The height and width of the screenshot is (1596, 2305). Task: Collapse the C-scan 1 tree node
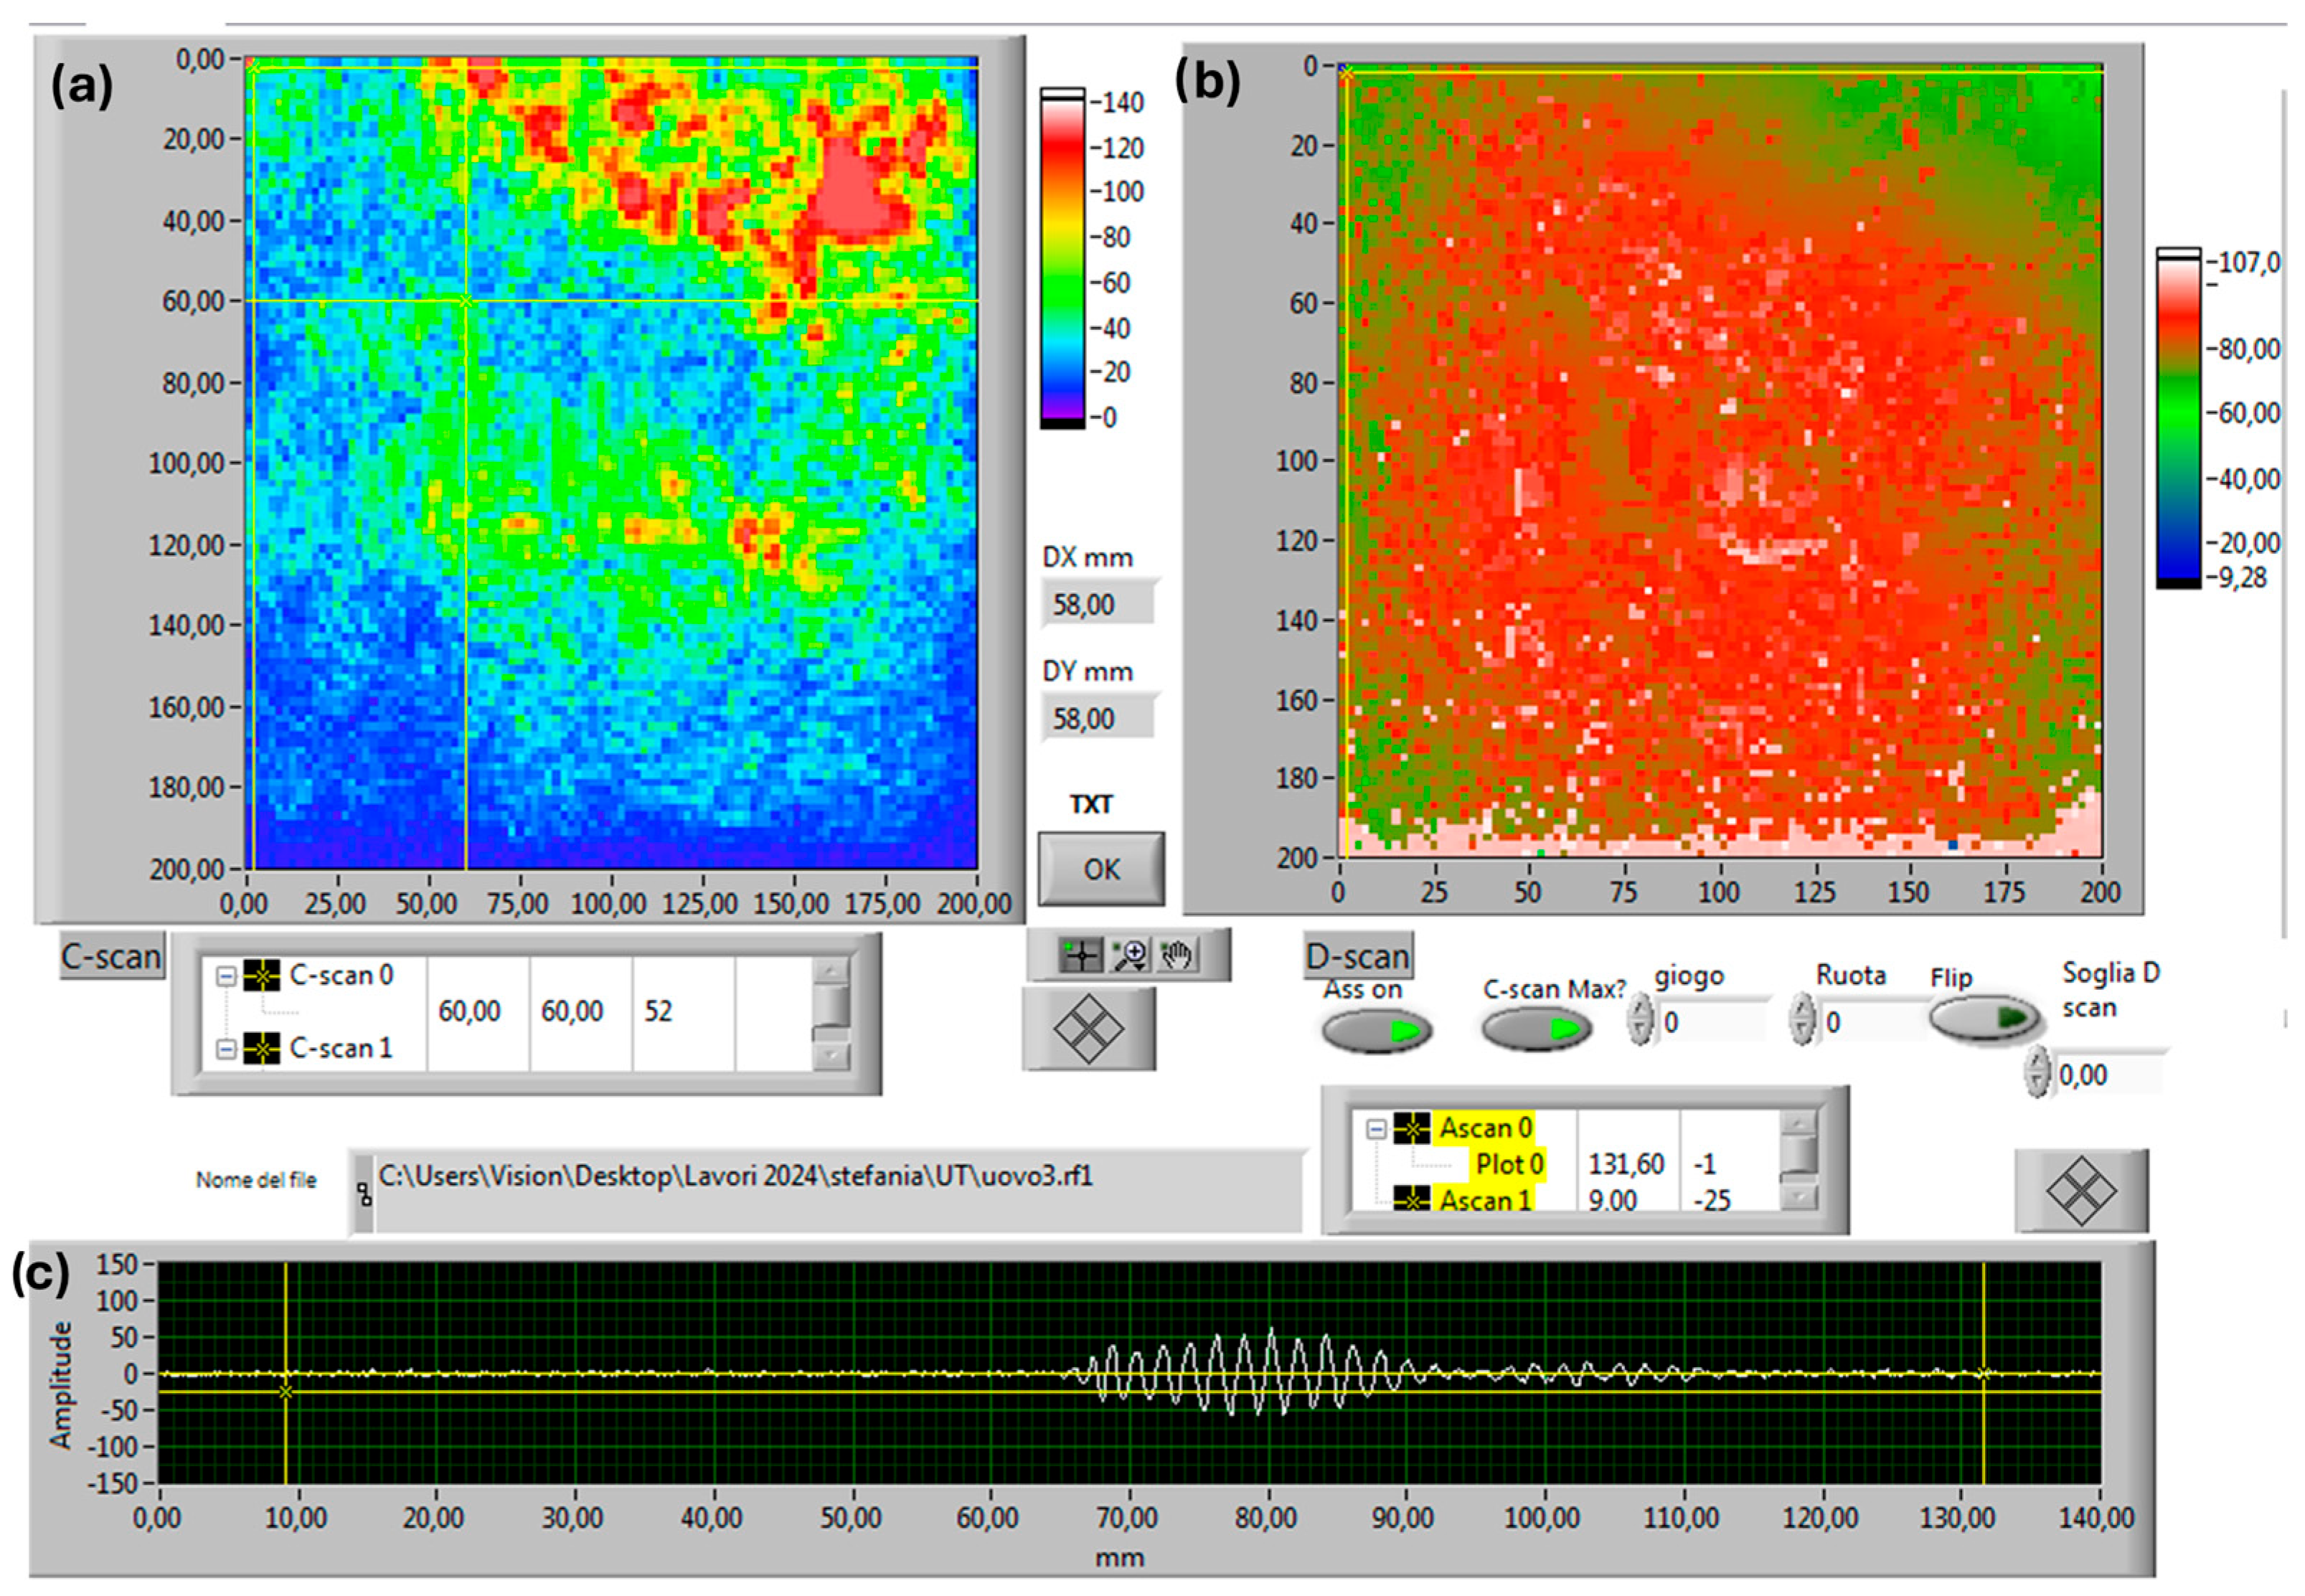pyautogui.click(x=226, y=1048)
